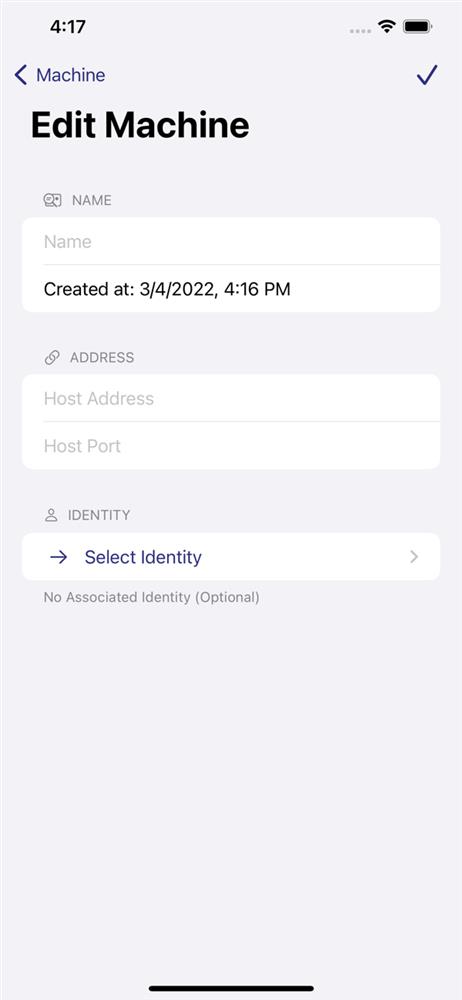Click the 4:17 clock in the status bar

[68, 27]
